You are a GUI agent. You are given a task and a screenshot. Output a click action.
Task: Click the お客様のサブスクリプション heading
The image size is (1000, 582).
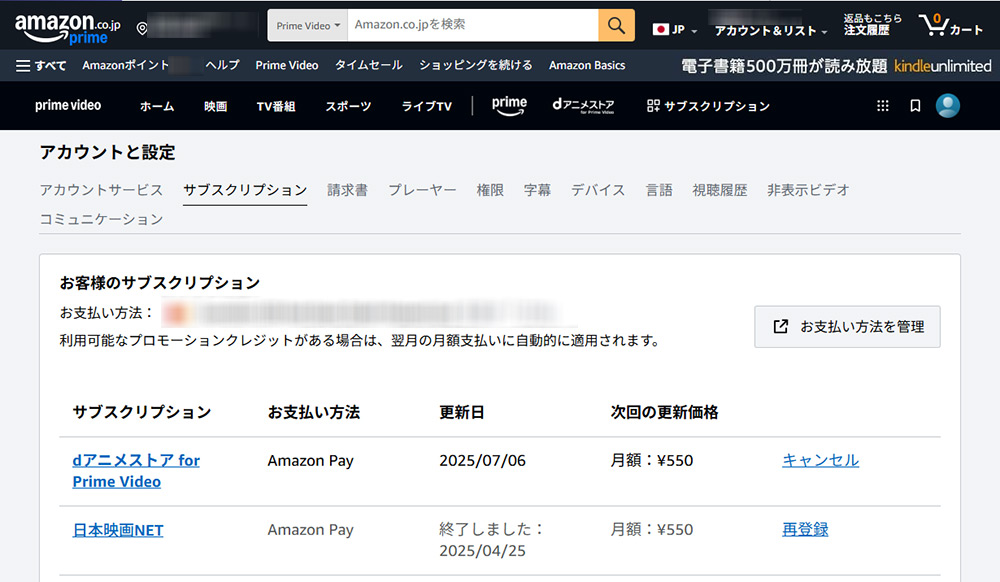(x=159, y=282)
